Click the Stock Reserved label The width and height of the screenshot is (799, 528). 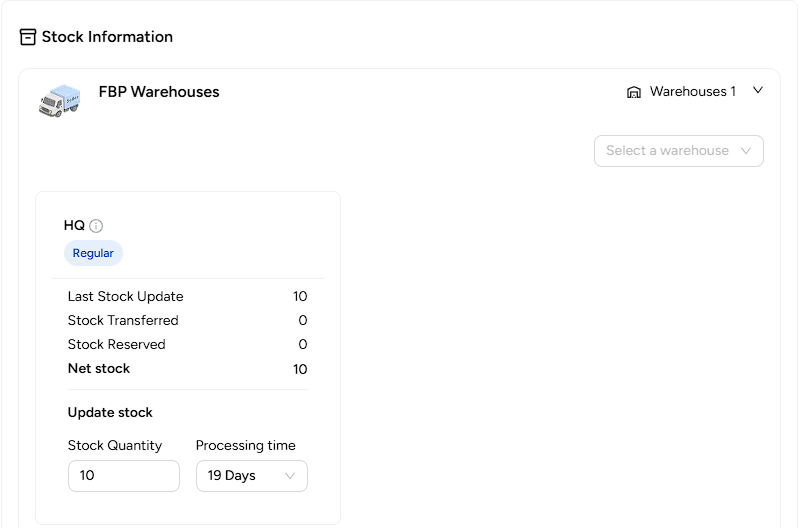click(117, 345)
